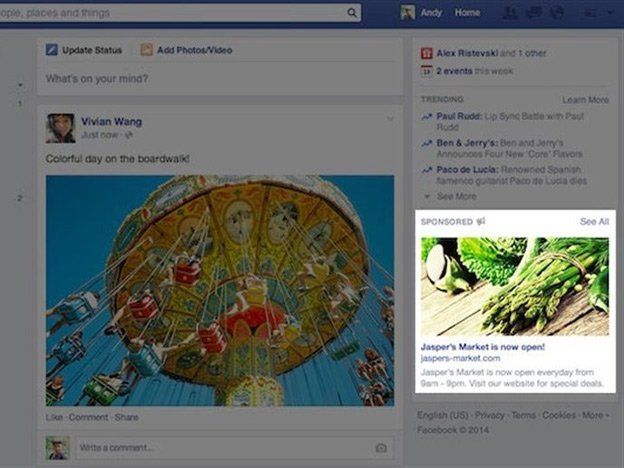Click See All sponsored ads link
This screenshot has height=468, width=624.
pyautogui.click(x=594, y=221)
